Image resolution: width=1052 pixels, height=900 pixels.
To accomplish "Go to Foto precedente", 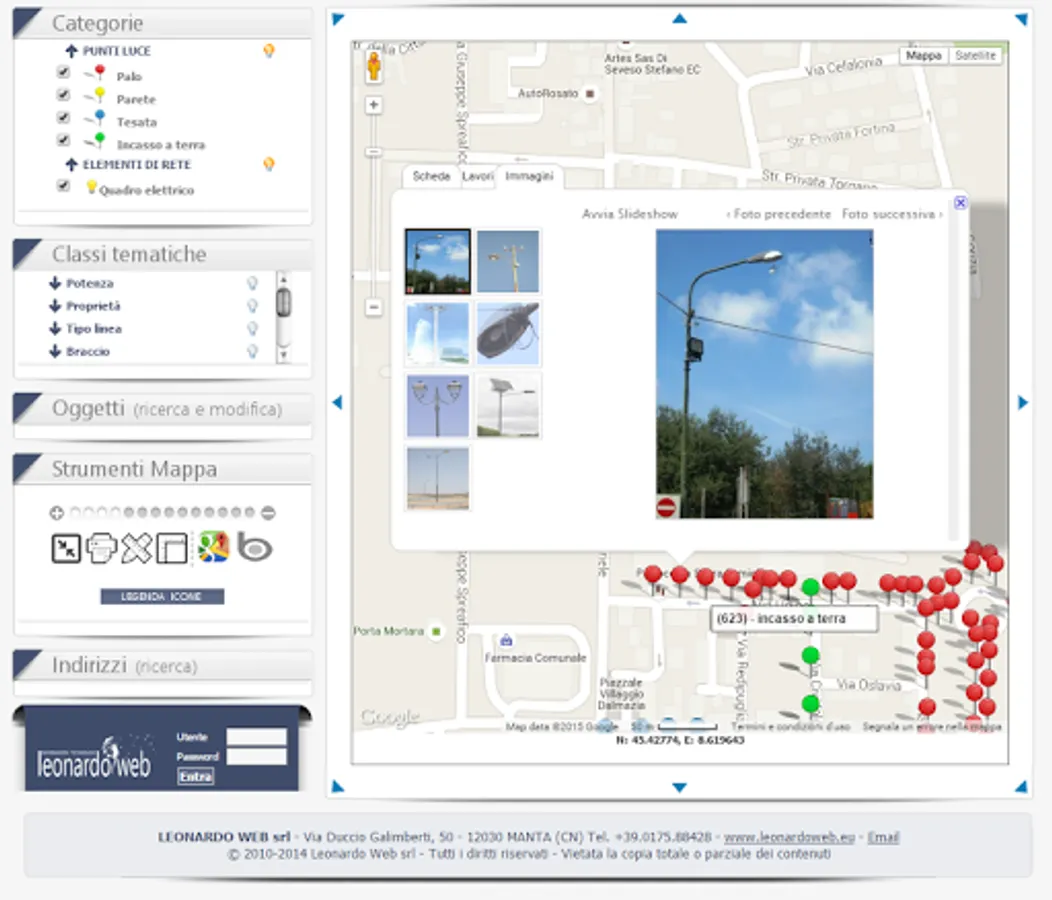I will pos(778,214).
